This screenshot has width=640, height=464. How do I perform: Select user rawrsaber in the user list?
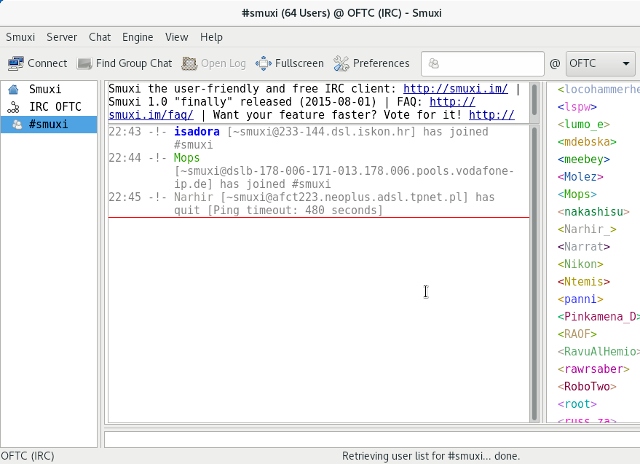(x=593, y=369)
